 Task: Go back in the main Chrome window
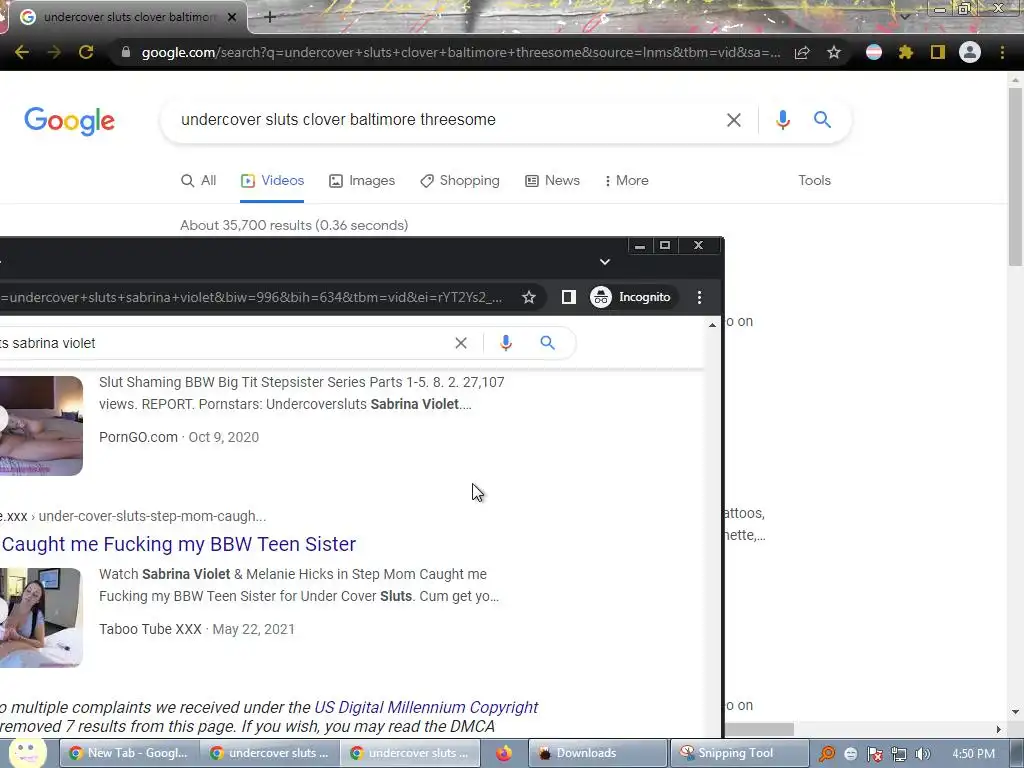click(x=22, y=52)
